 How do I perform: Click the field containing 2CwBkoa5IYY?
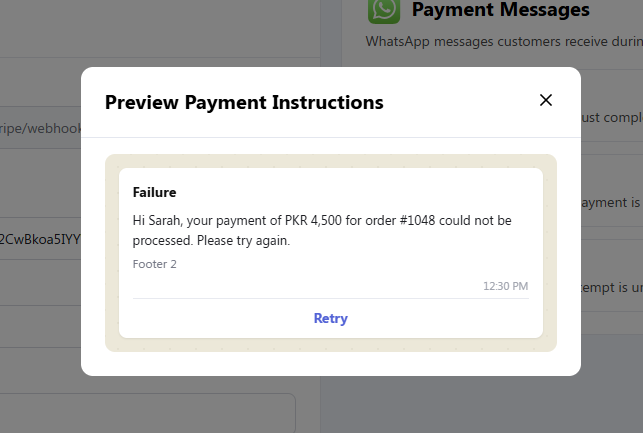(41, 239)
